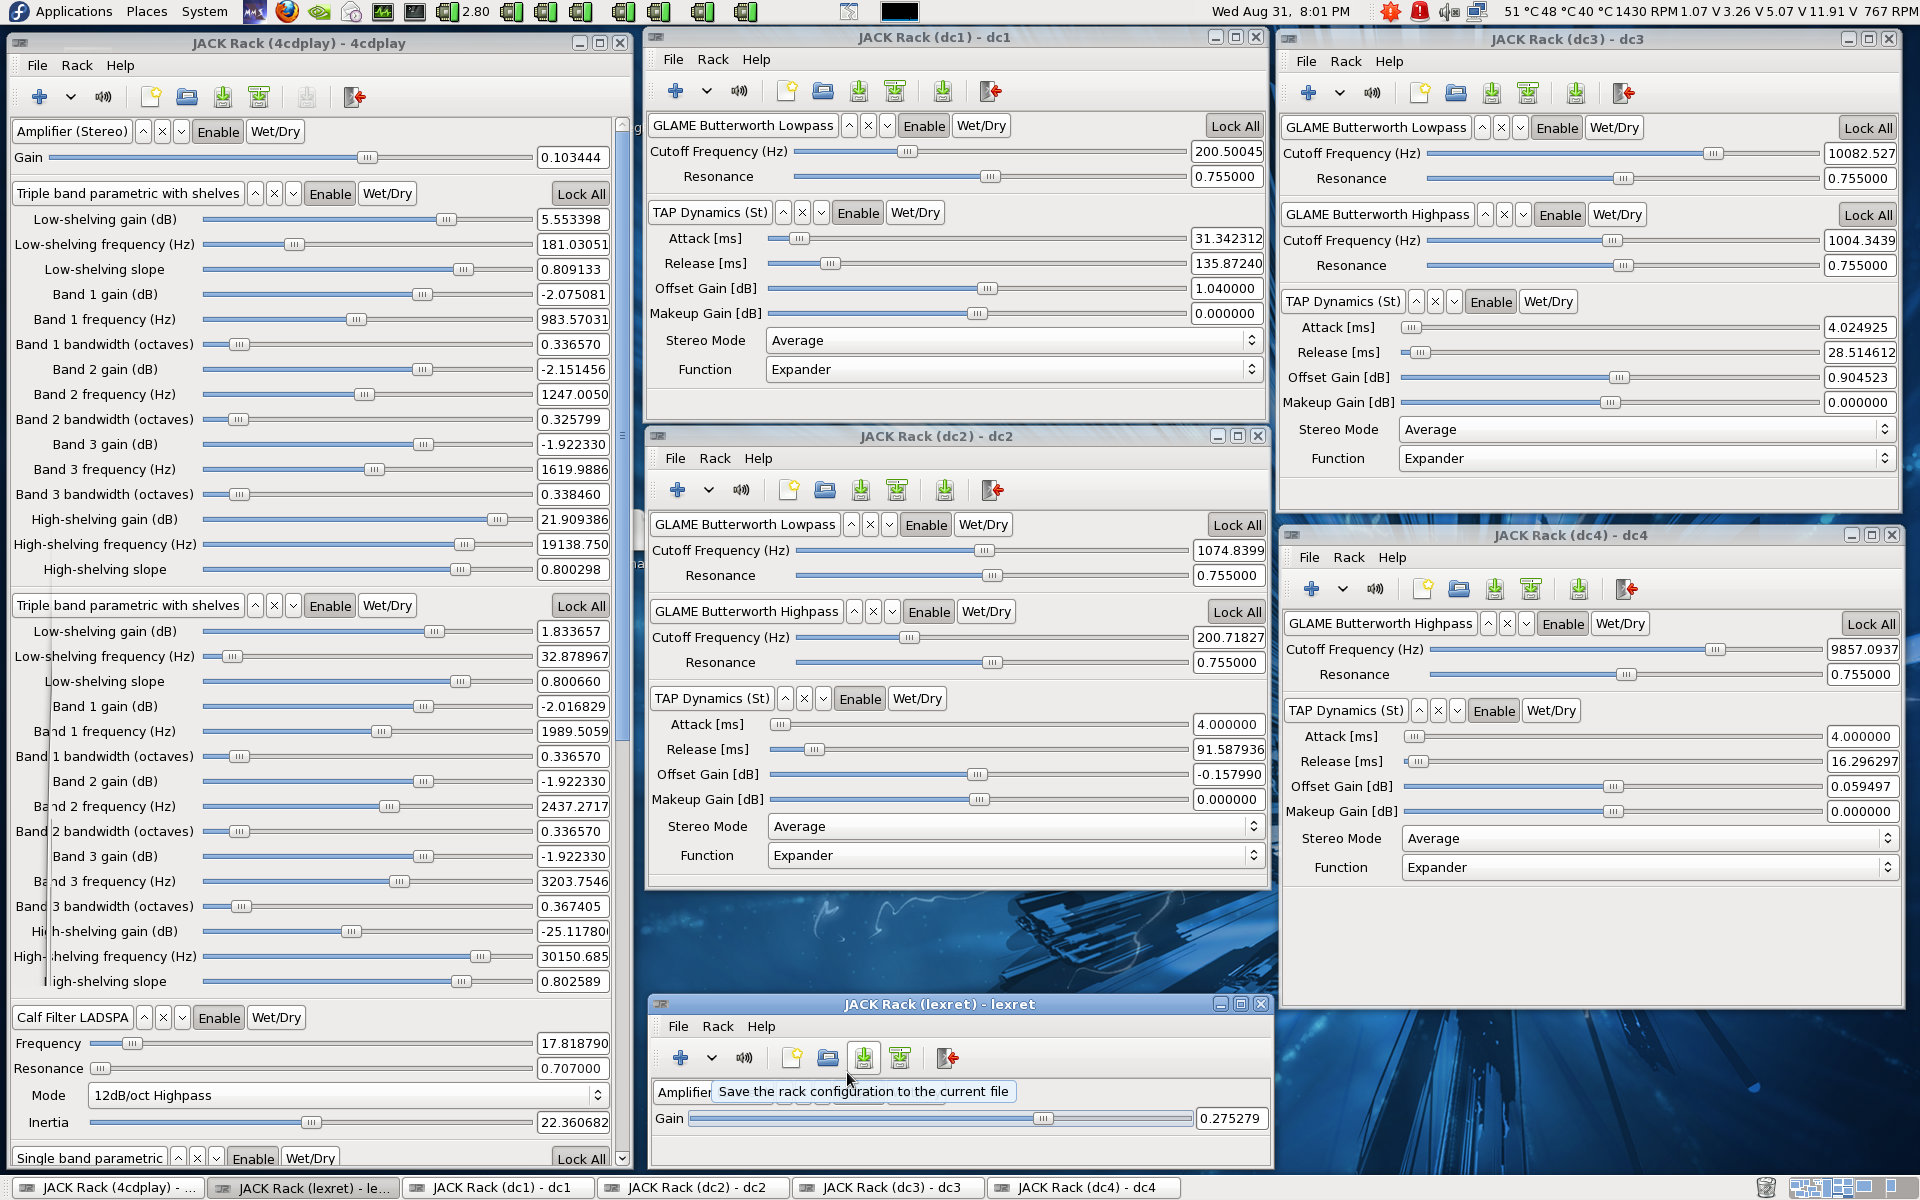This screenshot has height=1200, width=1920.
Task: Launch Firefox from the top panel
Action: (x=287, y=12)
